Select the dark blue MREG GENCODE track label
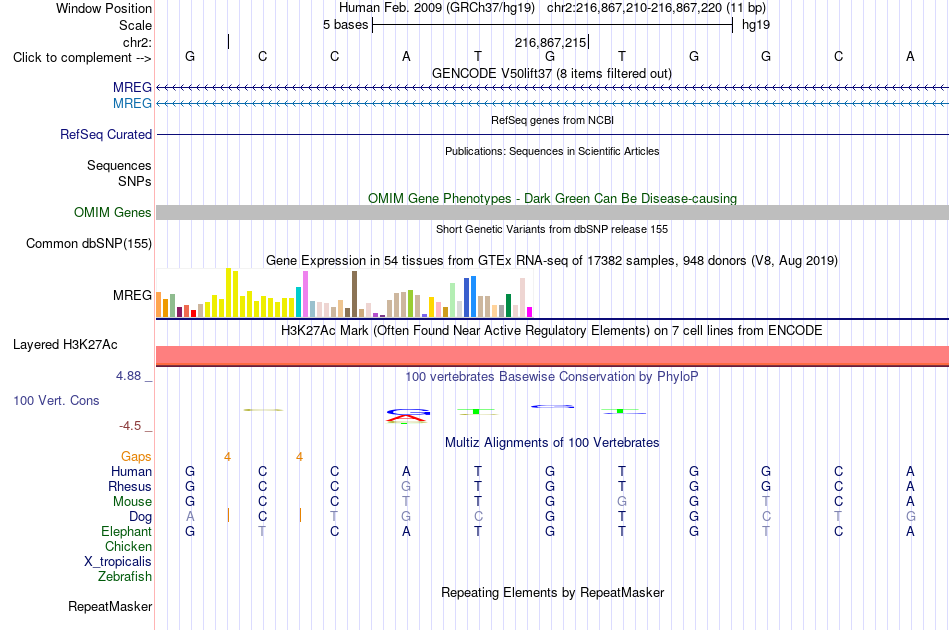The image size is (950, 630). (132, 87)
